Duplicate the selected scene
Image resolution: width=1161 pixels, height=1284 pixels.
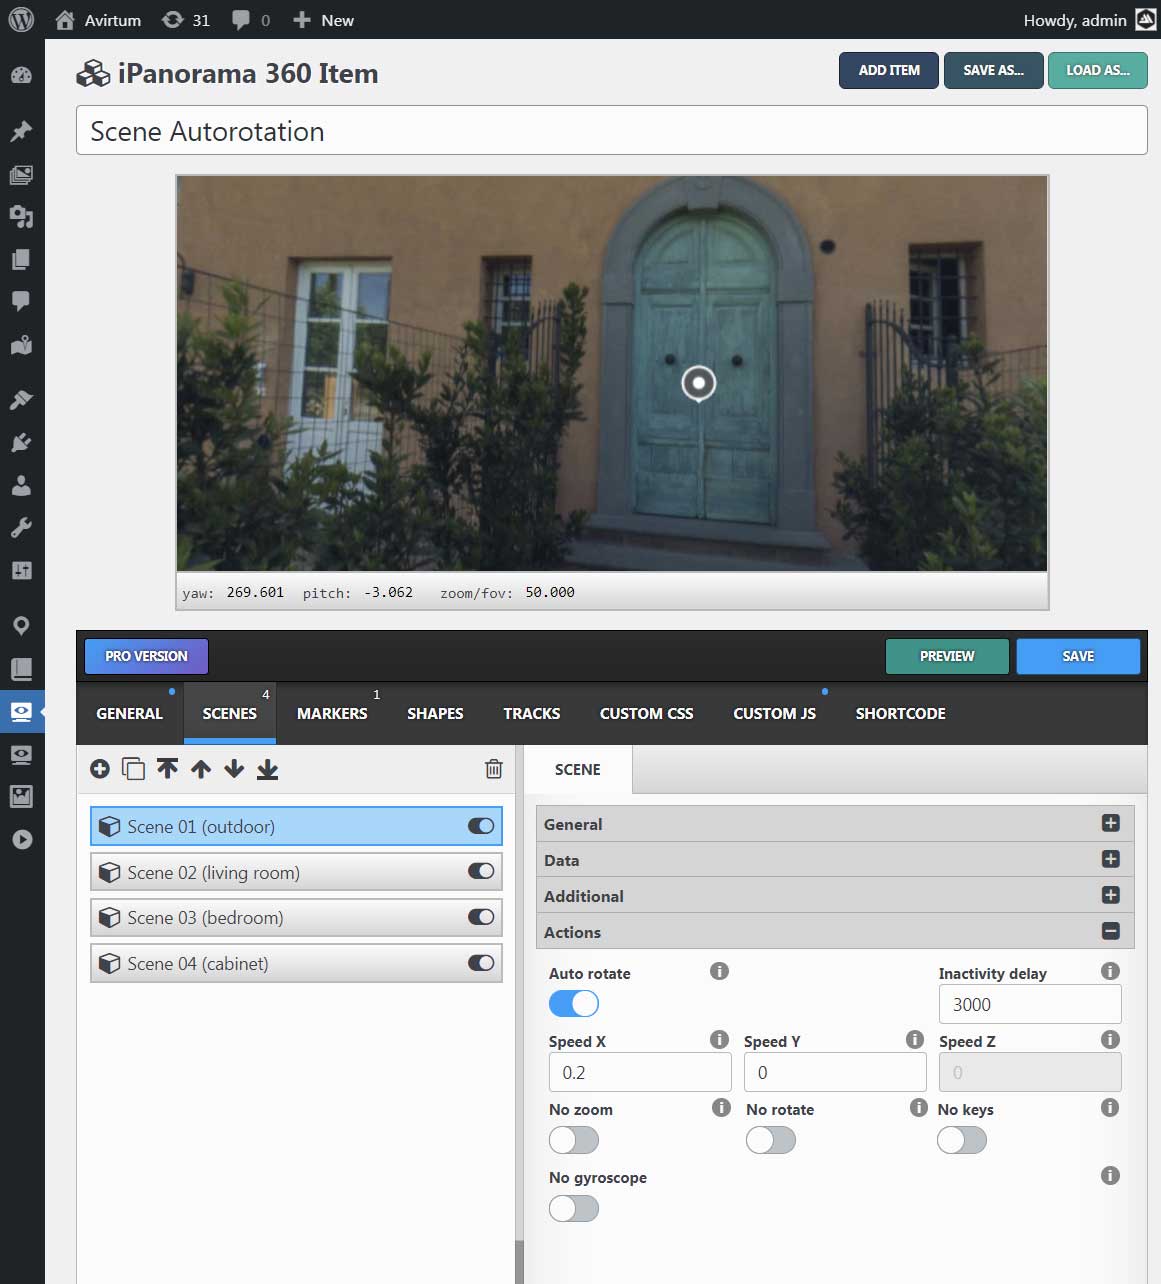[133, 769]
